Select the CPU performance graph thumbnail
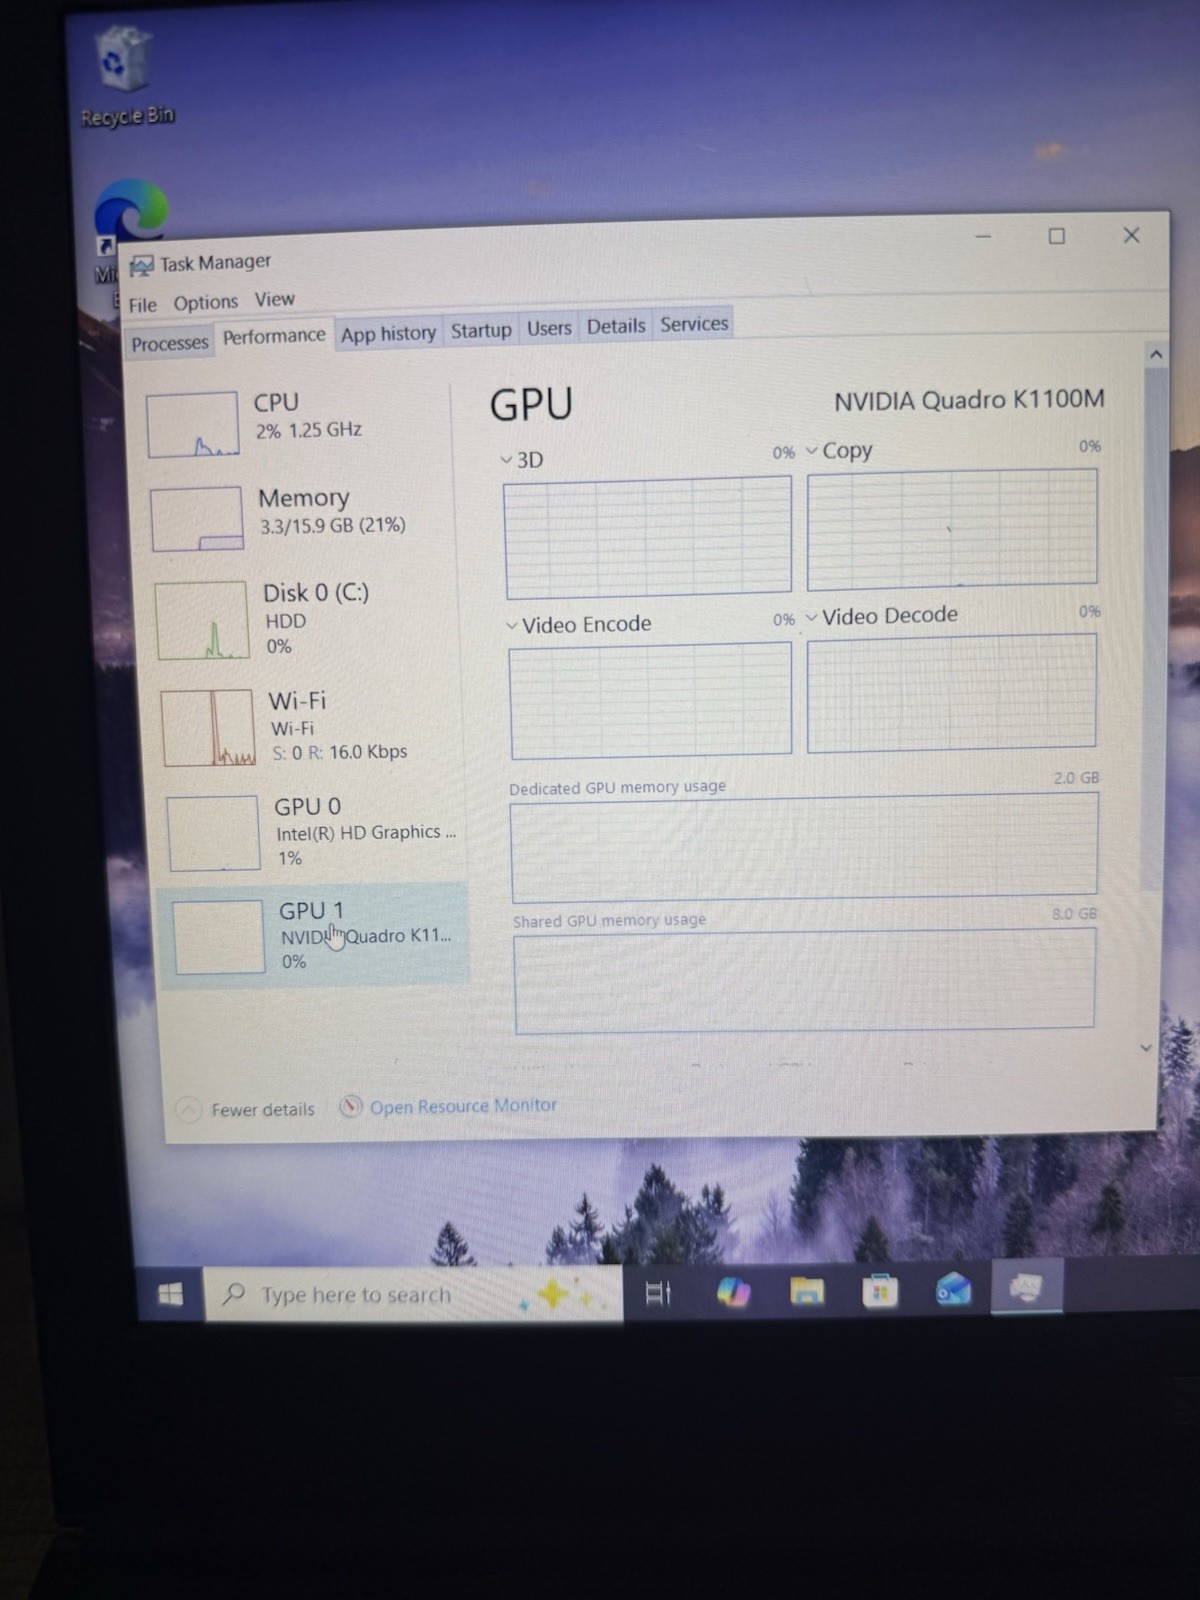This screenshot has height=1600, width=1200. tap(193, 424)
